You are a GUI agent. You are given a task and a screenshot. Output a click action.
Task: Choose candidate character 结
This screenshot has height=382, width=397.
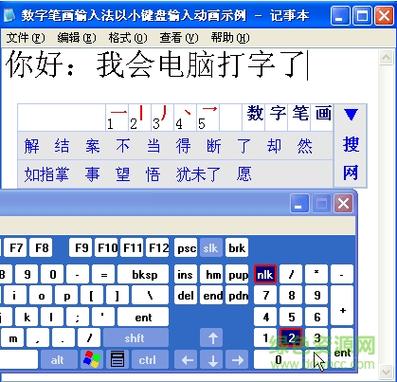[62, 146]
